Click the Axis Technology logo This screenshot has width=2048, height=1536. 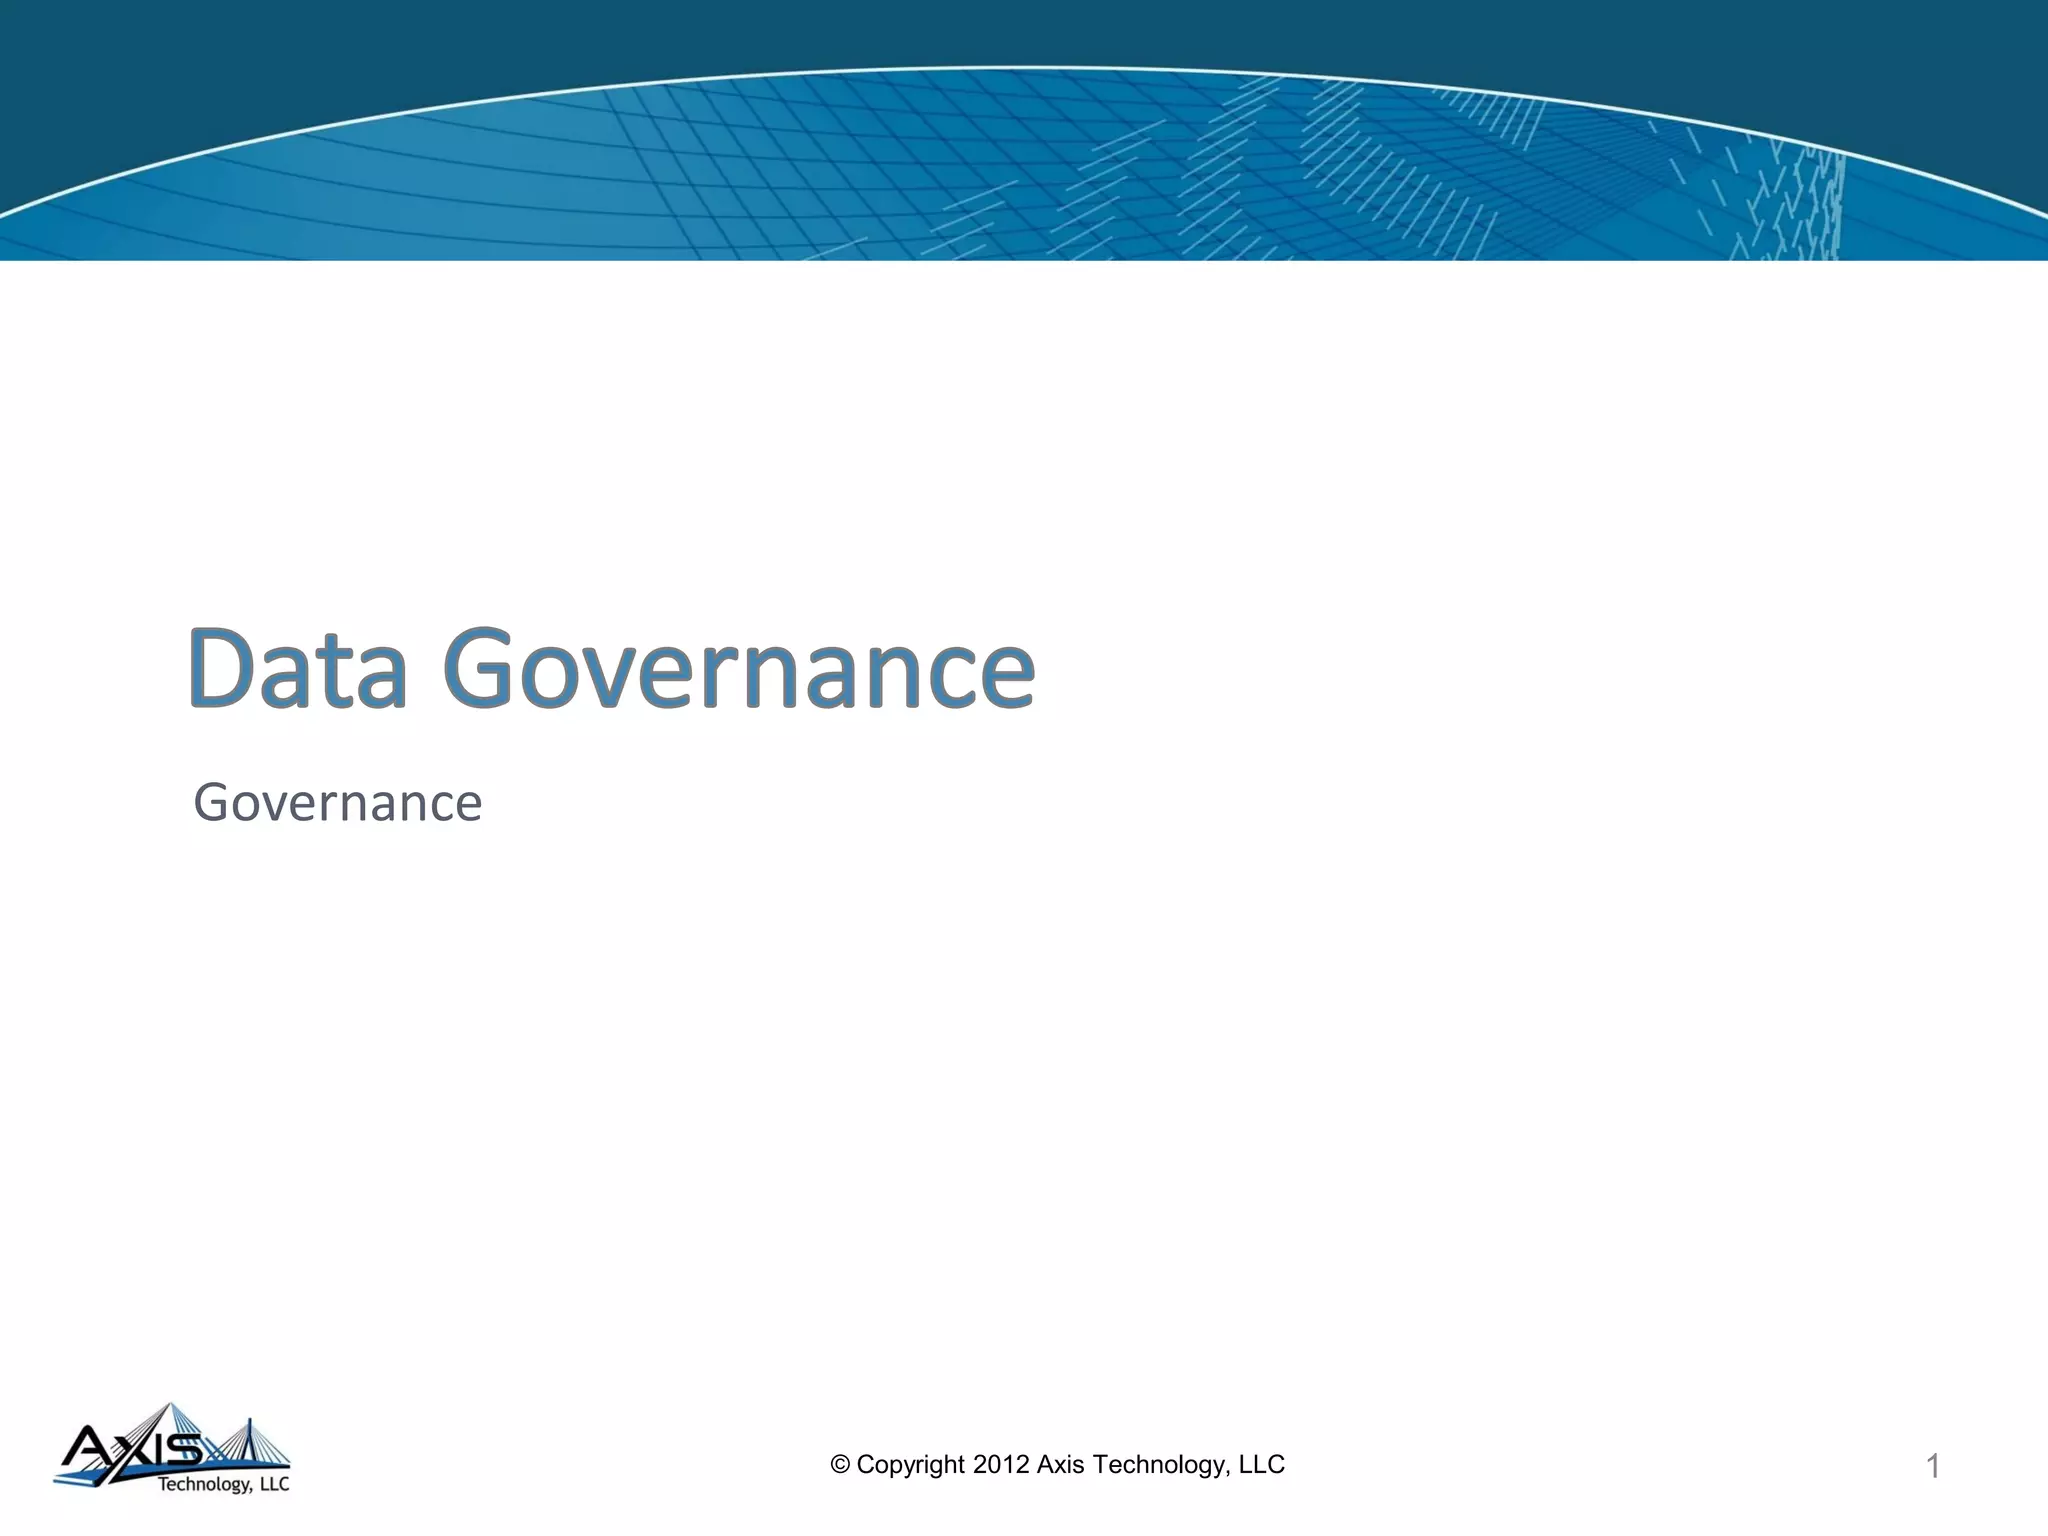point(172,1450)
